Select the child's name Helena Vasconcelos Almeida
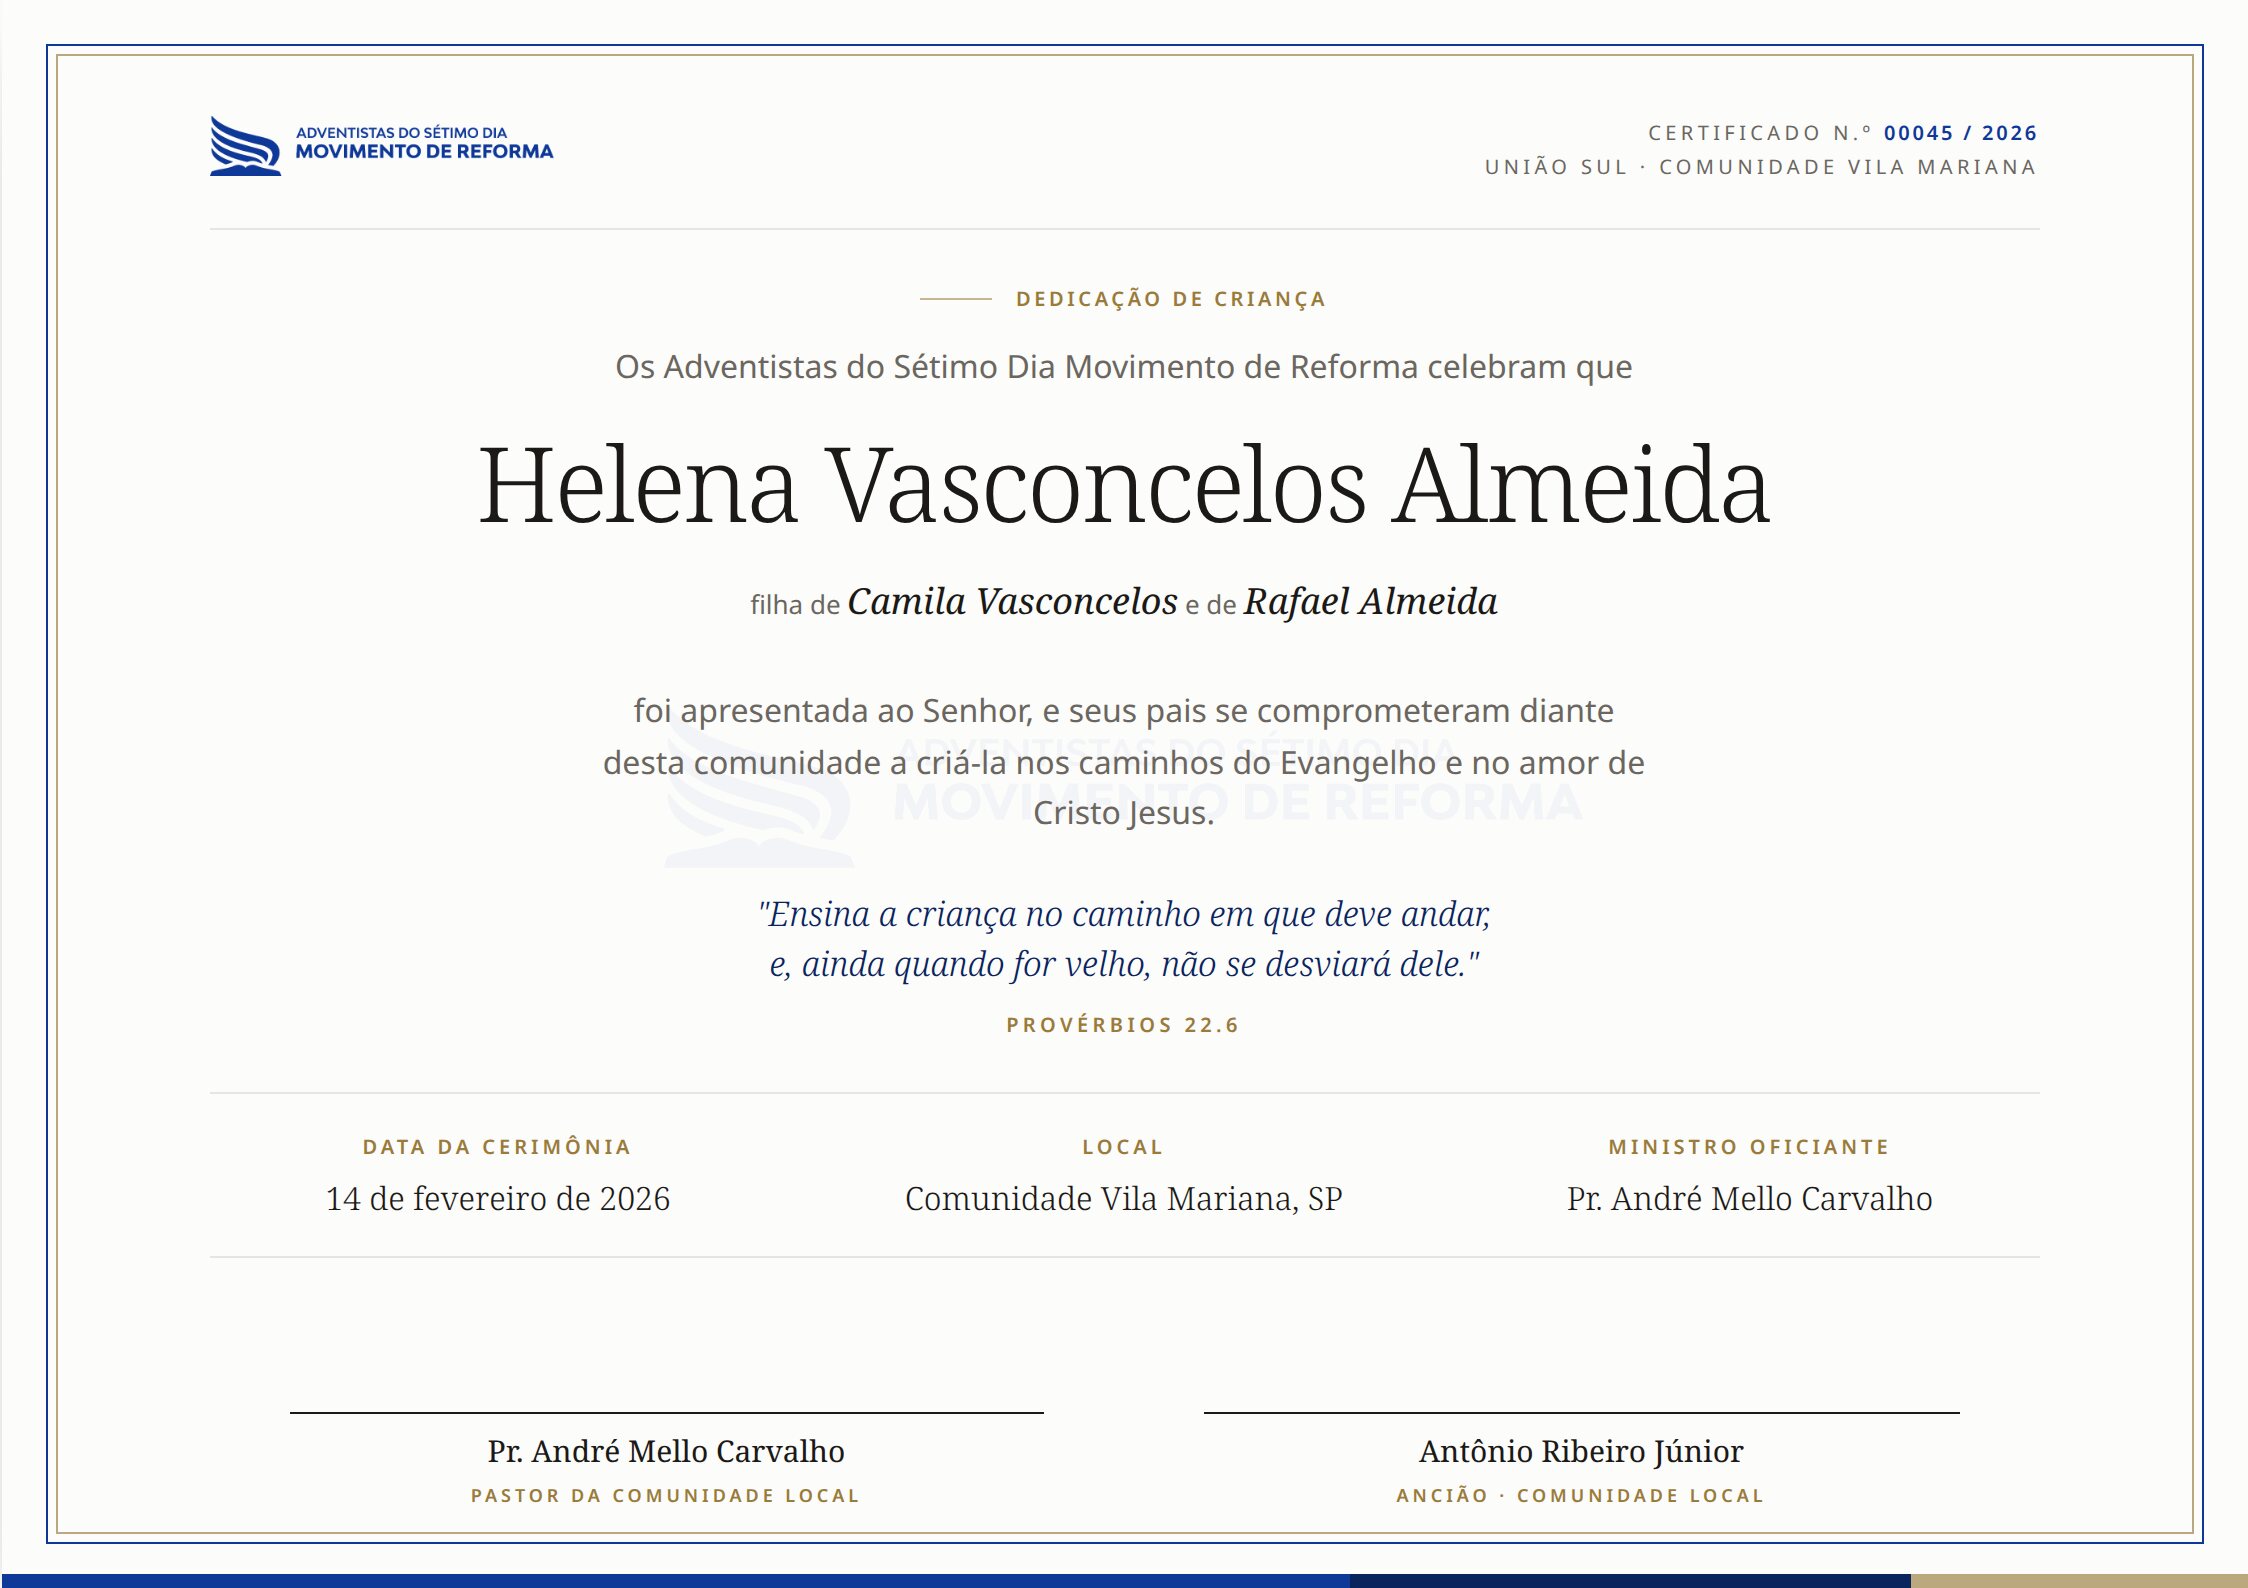 1124,486
